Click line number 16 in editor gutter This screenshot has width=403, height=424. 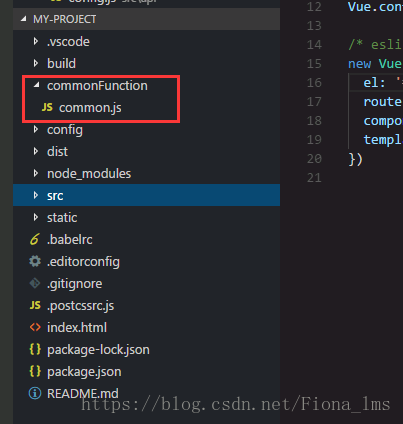point(314,83)
